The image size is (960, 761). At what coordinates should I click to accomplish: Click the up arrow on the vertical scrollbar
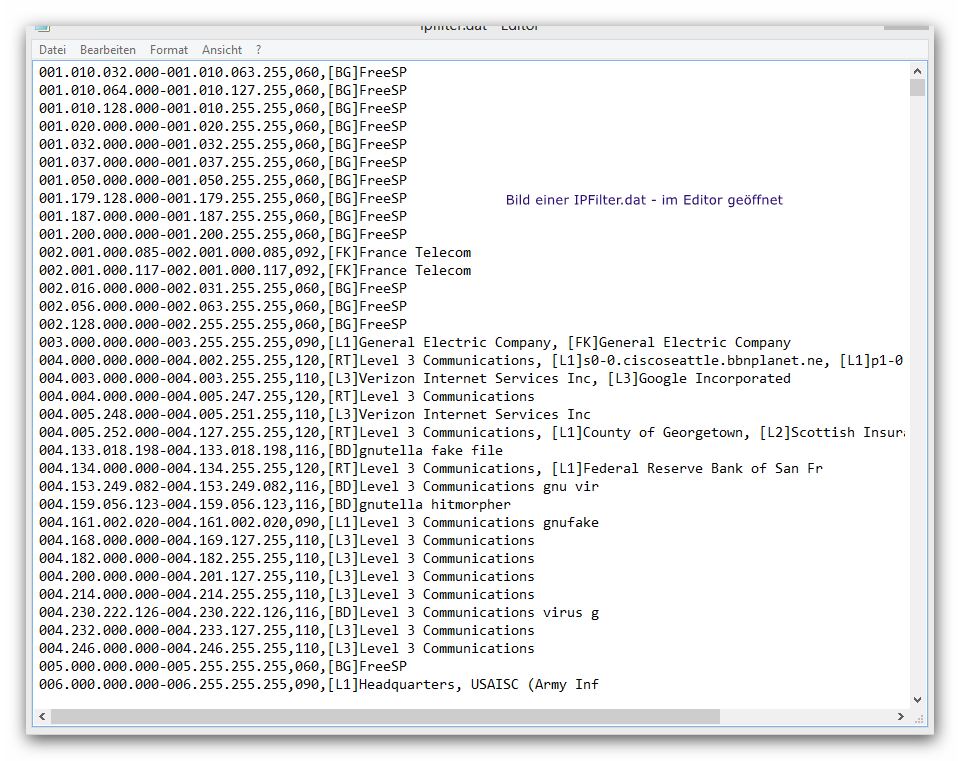pyautogui.click(x=917, y=70)
